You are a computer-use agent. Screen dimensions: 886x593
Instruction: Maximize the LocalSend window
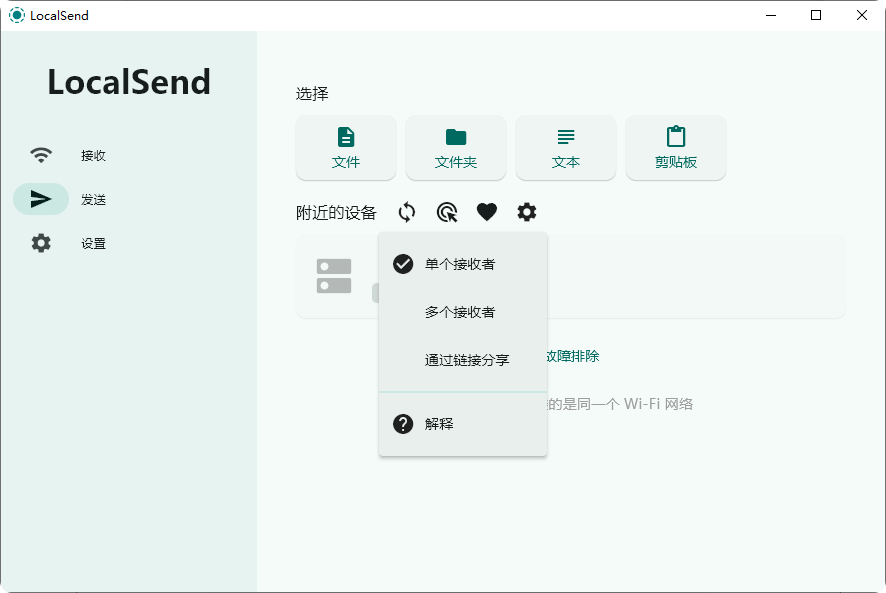tap(816, 15)
